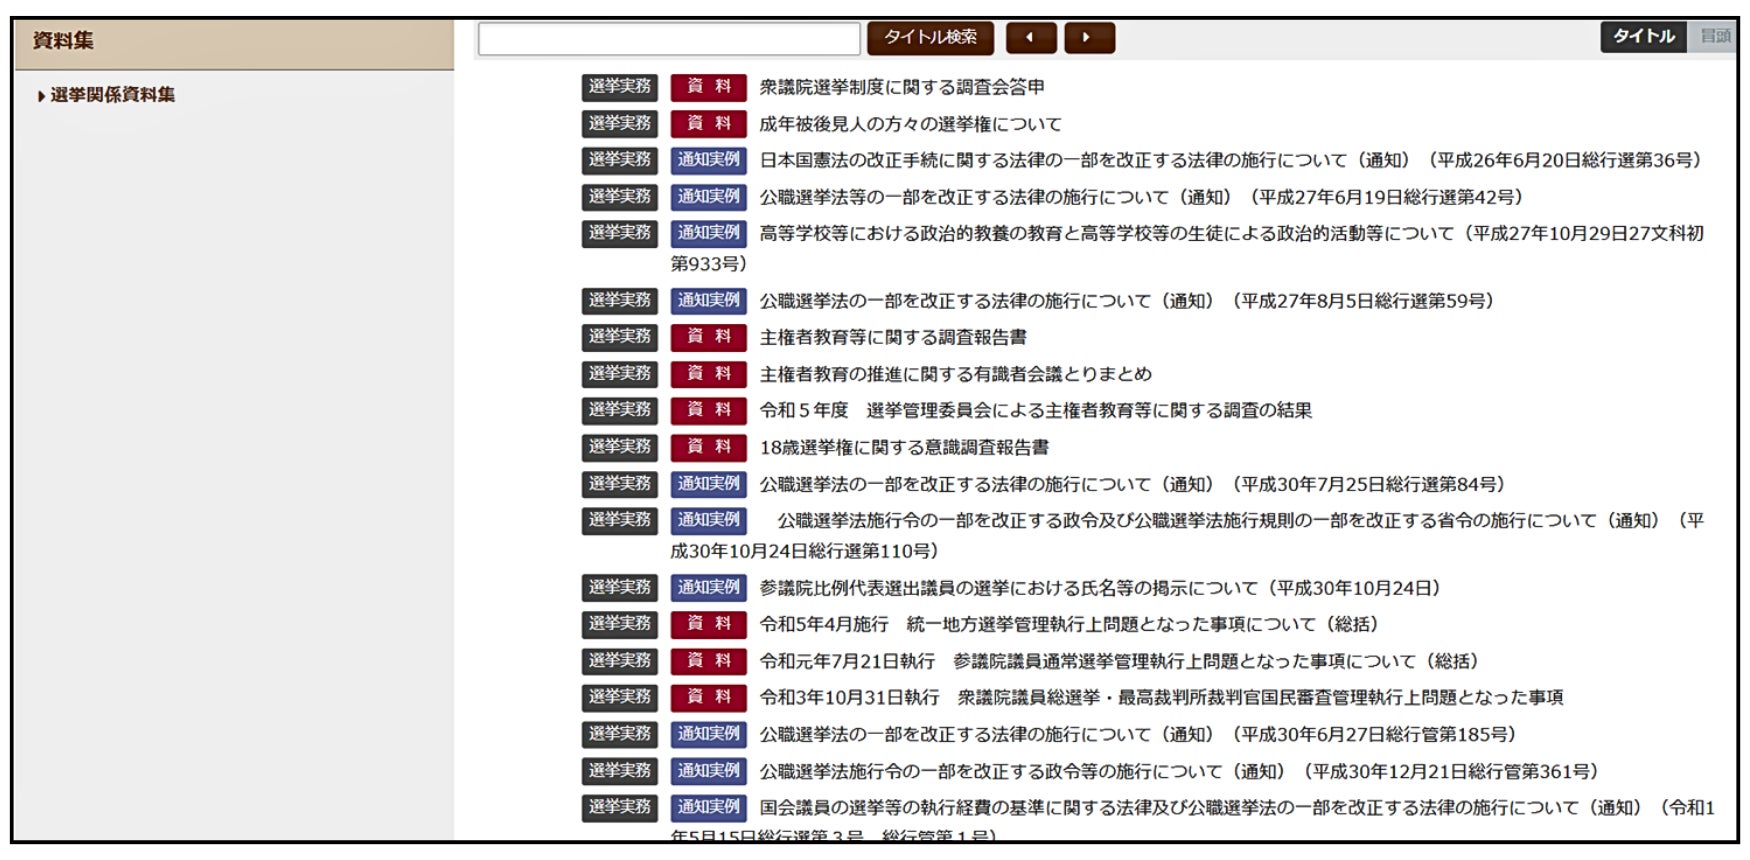Click 資料 tag beside 令和５年度 entry
The image size is (1750, 860).
point(708,411)
